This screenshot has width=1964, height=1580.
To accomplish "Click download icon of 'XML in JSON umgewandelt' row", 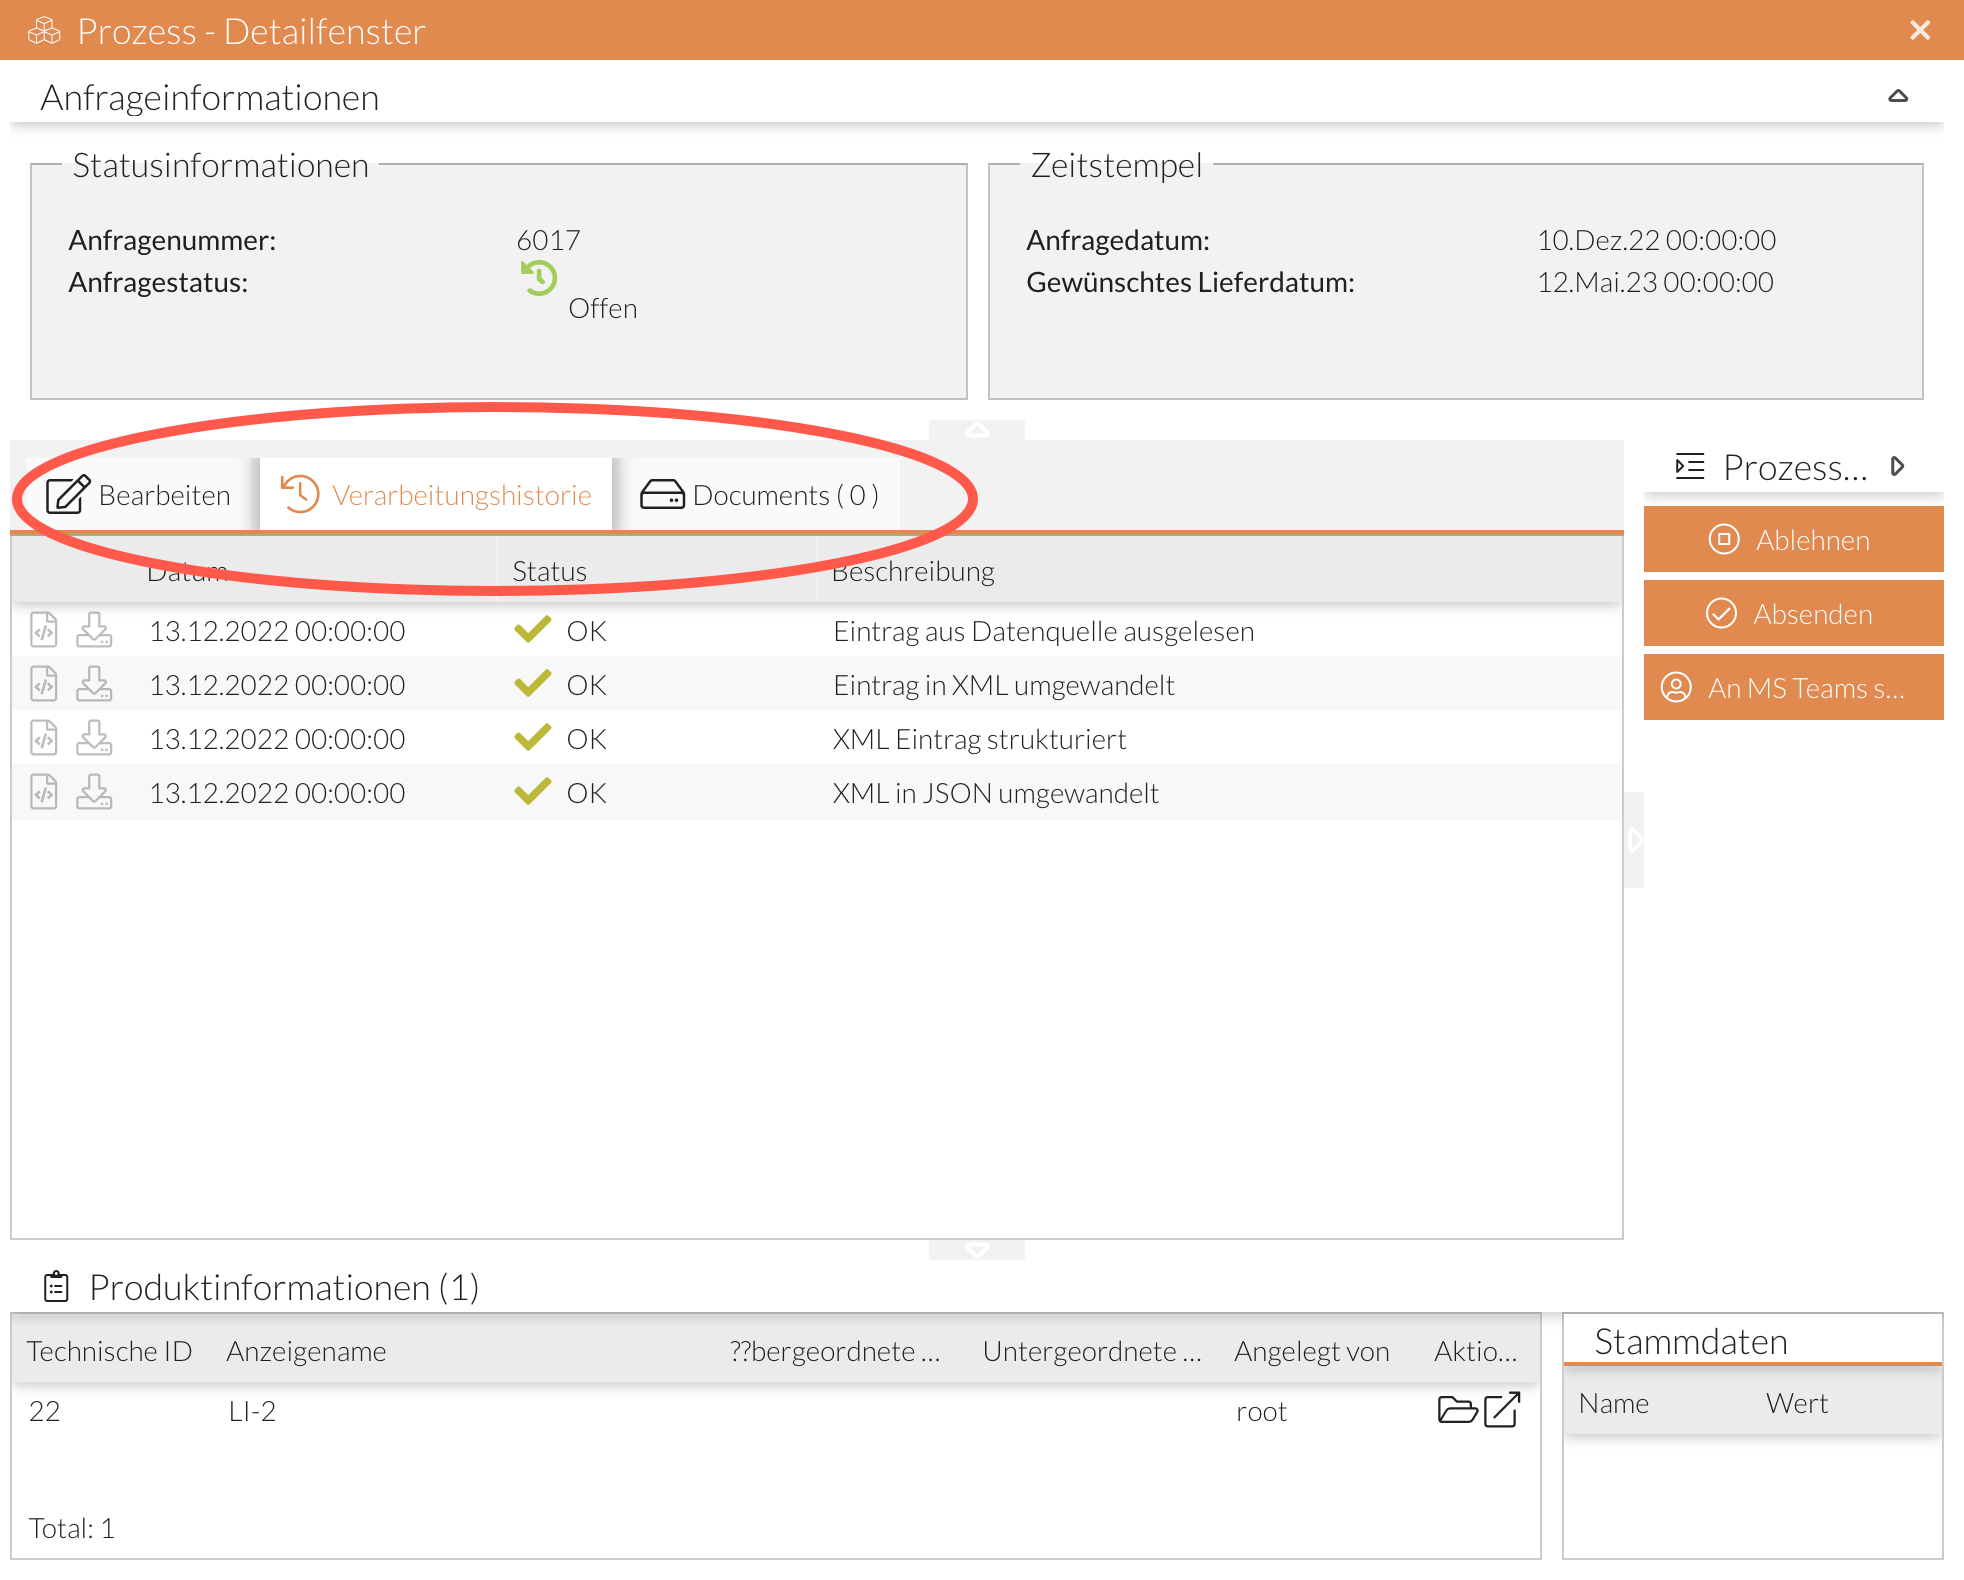I will click(x=94, y=792).
